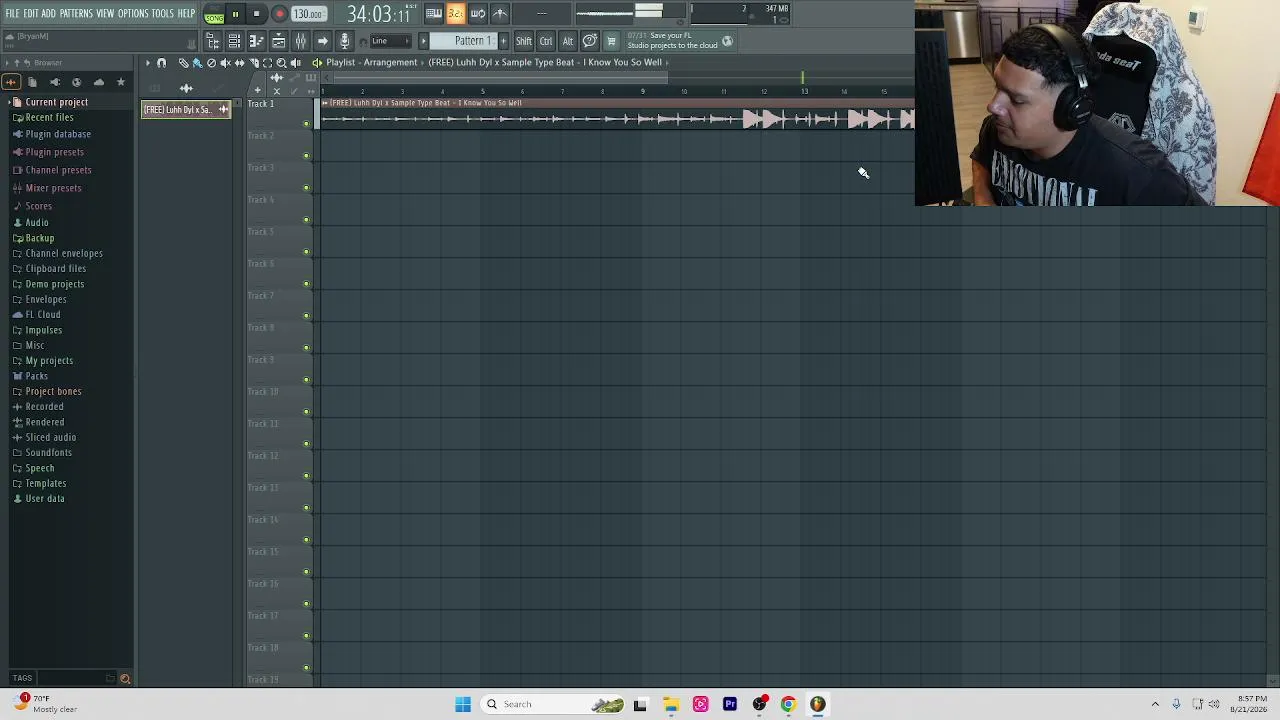Stop playback with the stop button

[x=256, y=14]
